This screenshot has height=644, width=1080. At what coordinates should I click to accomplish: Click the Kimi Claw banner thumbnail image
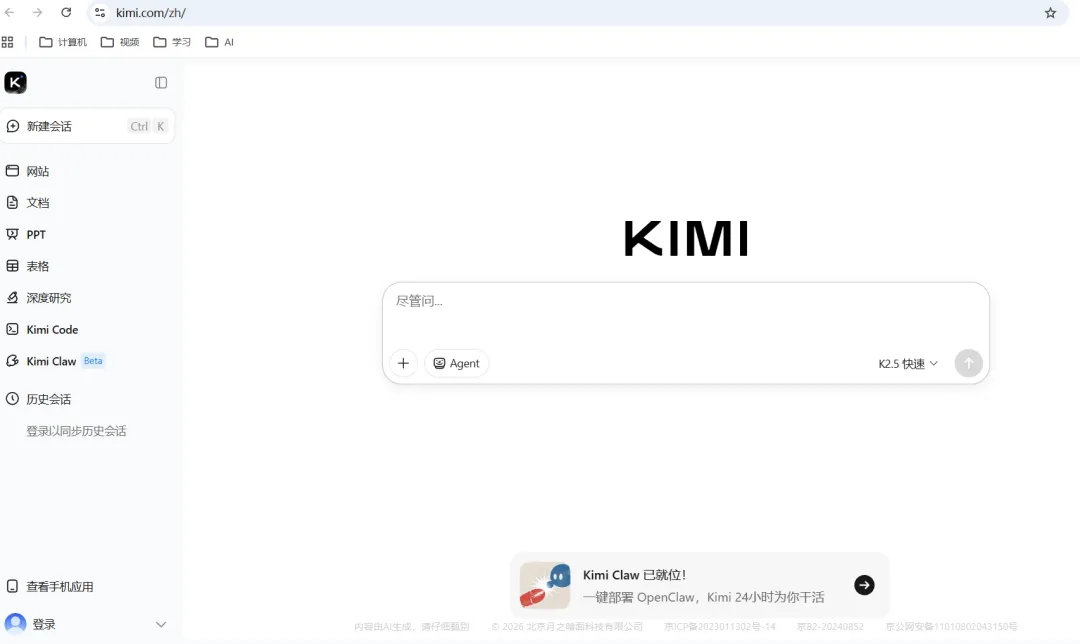[545, 585]
